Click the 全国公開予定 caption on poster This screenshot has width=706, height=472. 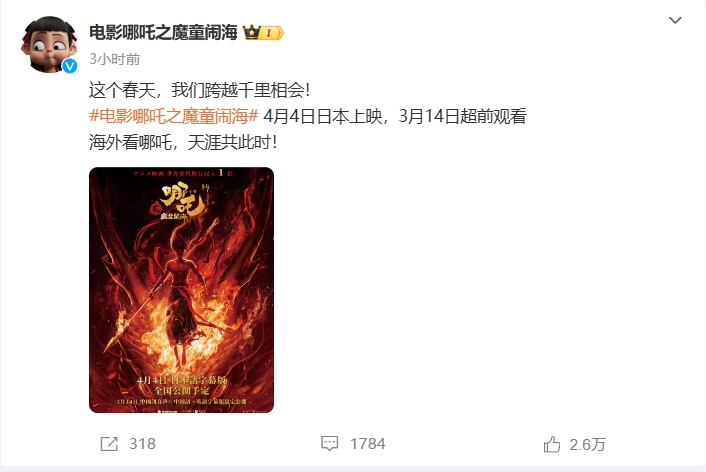click(x=181, y=390)
